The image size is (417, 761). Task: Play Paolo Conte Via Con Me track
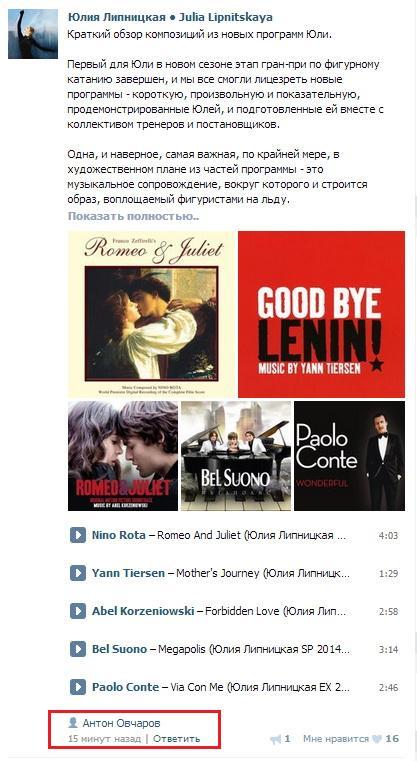tap(78, 687)
